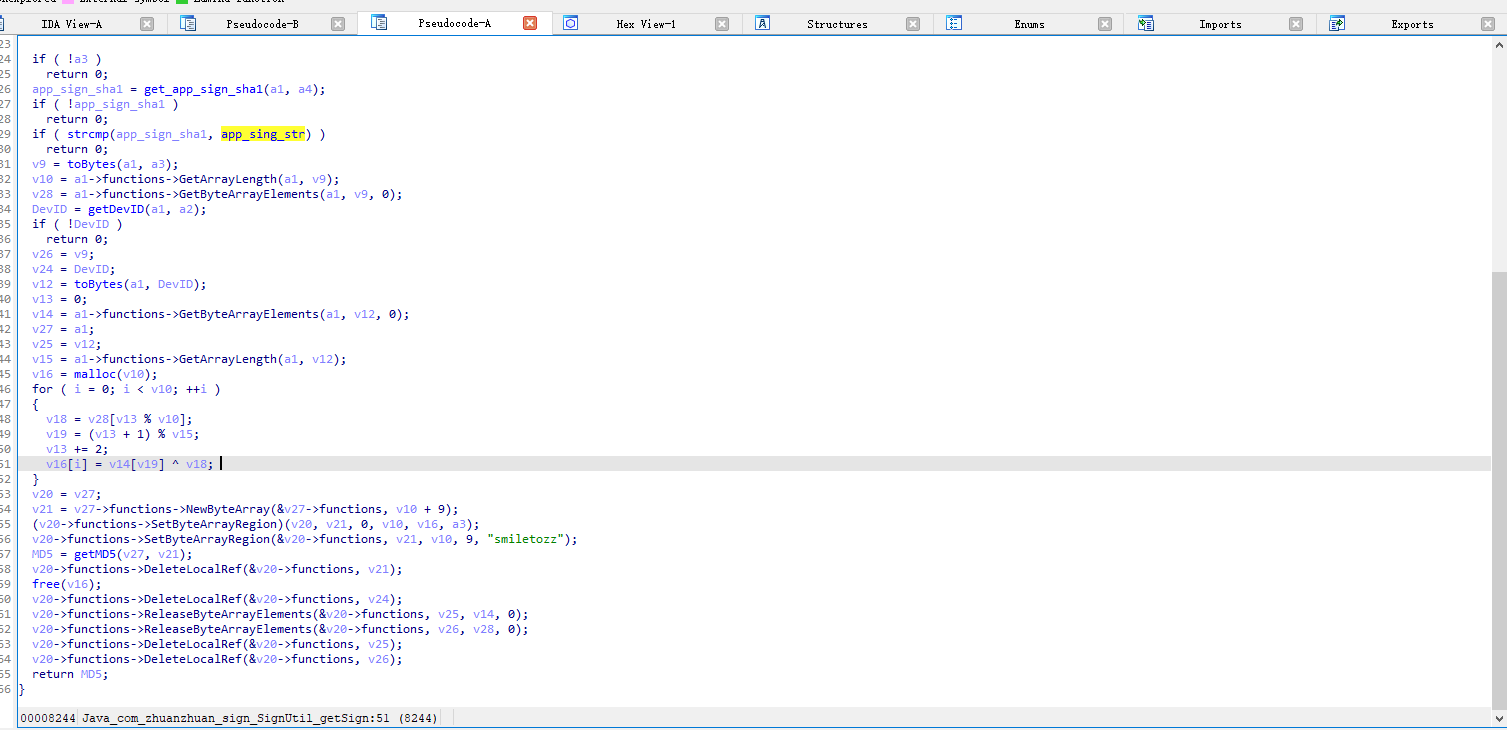The height and width of the screenshot is (730, 1507).
Task: Close the Pseudocode-A tab
Action: [530, 23]
